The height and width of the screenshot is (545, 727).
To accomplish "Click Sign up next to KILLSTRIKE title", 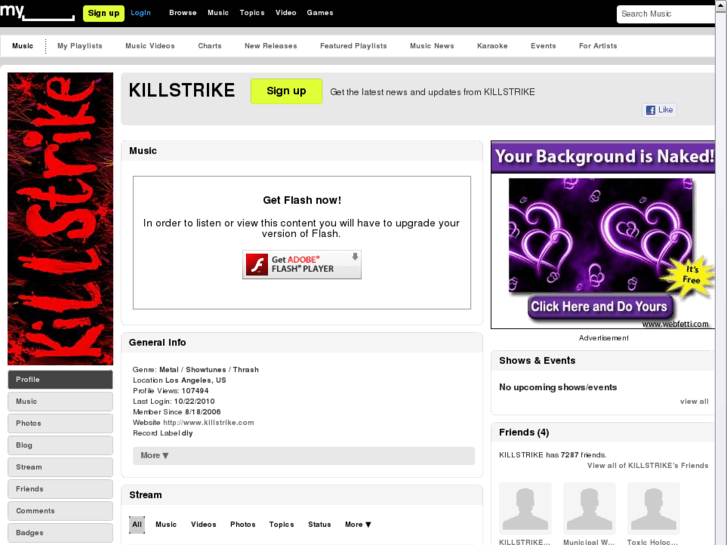I will pos(287,91).
